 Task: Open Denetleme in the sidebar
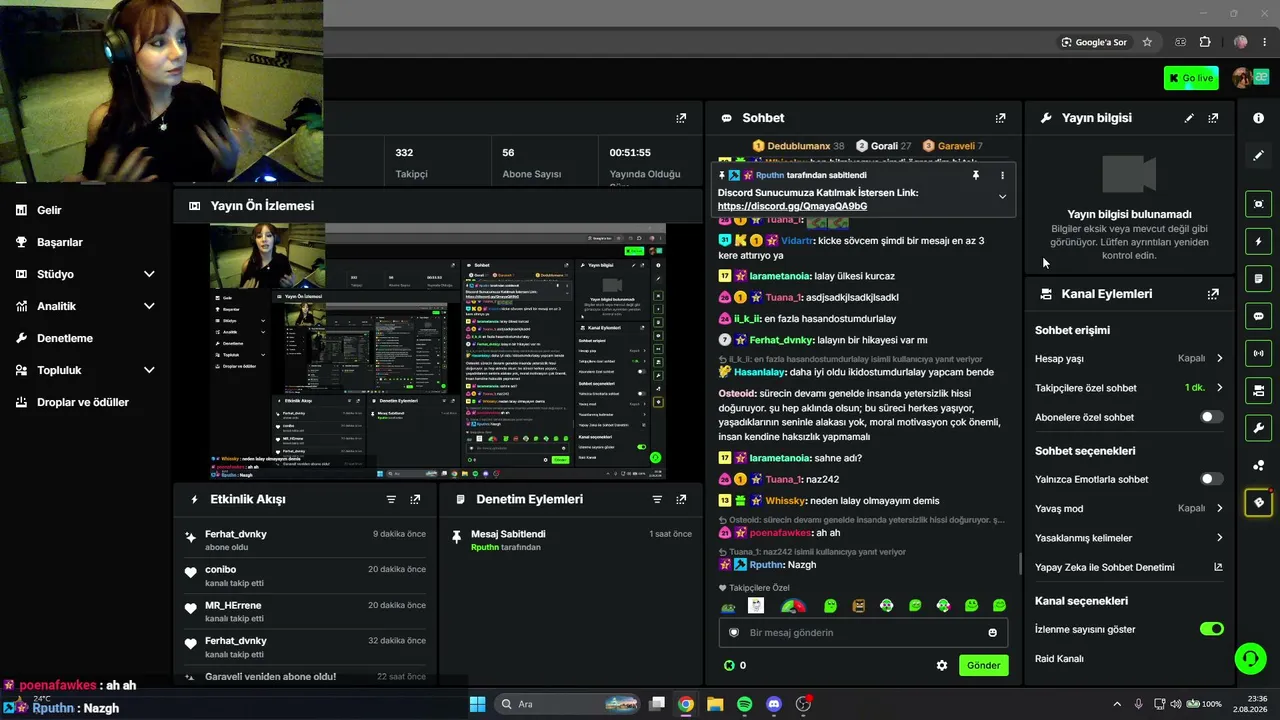(64, 338)
